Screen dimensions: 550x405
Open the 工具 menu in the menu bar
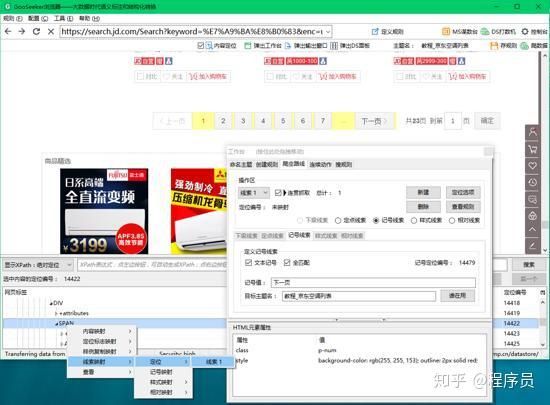click(x=63, y=18)
